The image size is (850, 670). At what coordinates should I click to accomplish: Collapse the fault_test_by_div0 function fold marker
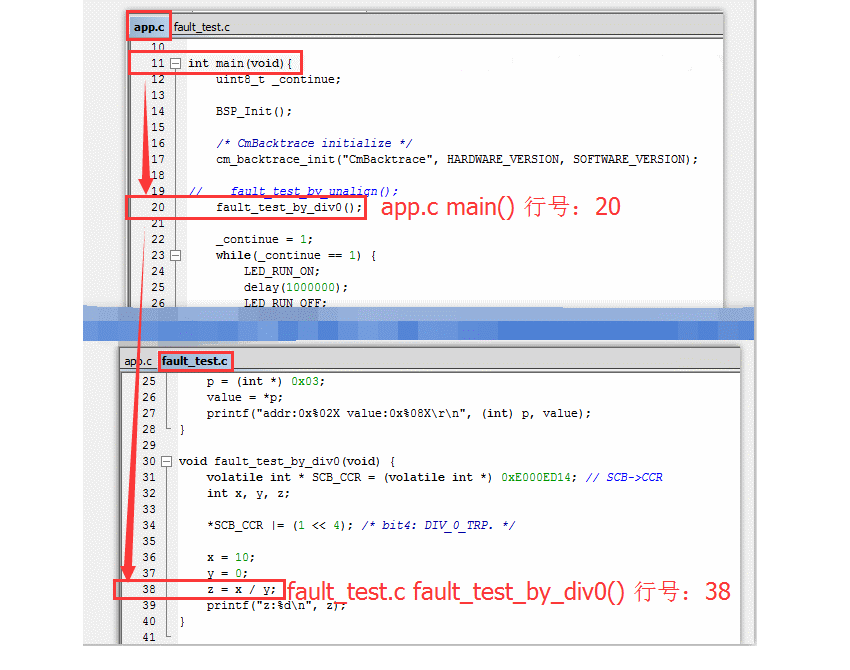[x=166, y=461]
